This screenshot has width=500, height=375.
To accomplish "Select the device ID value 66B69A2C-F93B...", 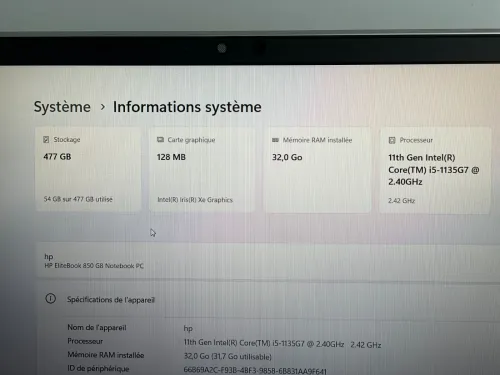I will coord(255,370).
